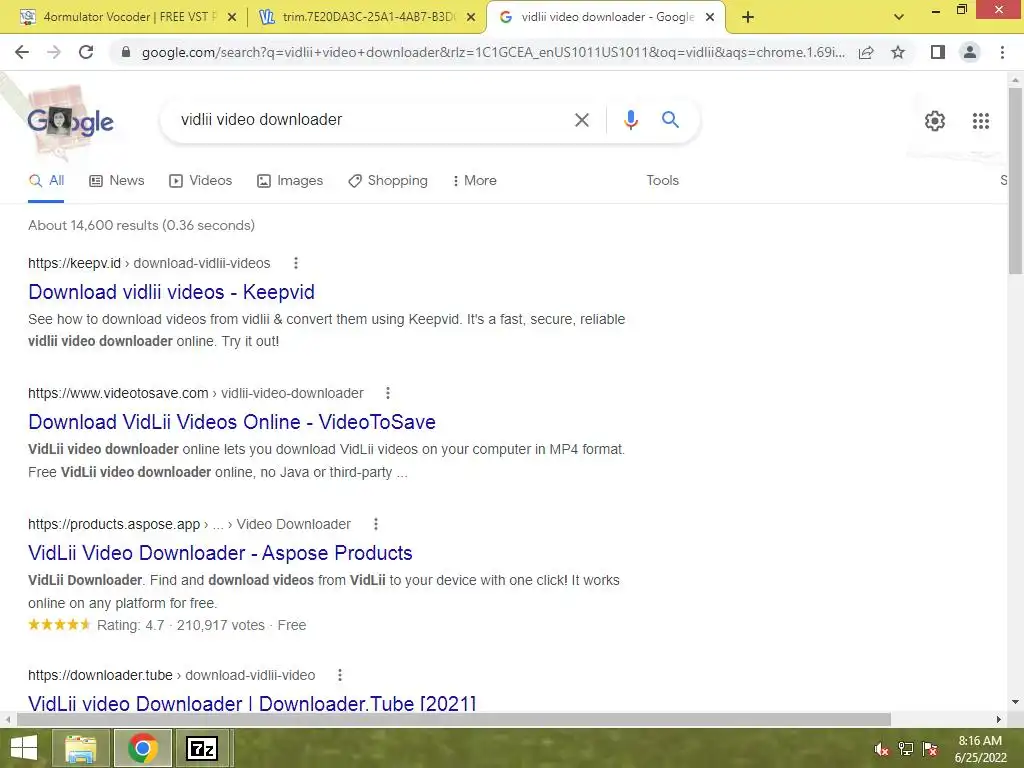Select the Videos results tab
Image resolution: width=1024 pixels, height=768 pixels.
click(x=200, y=181)
